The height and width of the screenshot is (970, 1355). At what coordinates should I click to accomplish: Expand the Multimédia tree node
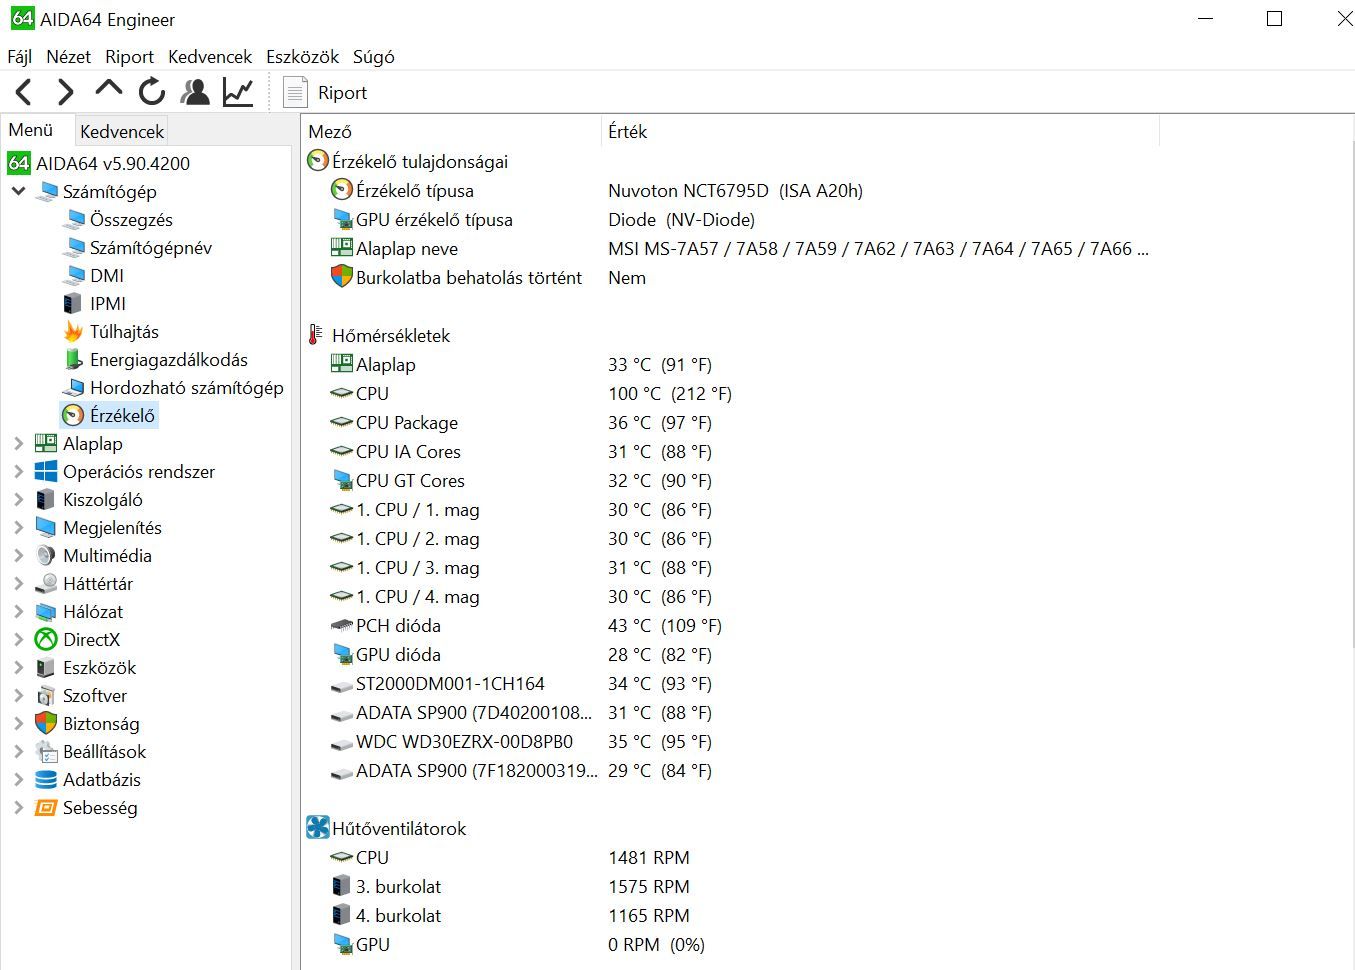pyautogui.click(x=18, y=555)
